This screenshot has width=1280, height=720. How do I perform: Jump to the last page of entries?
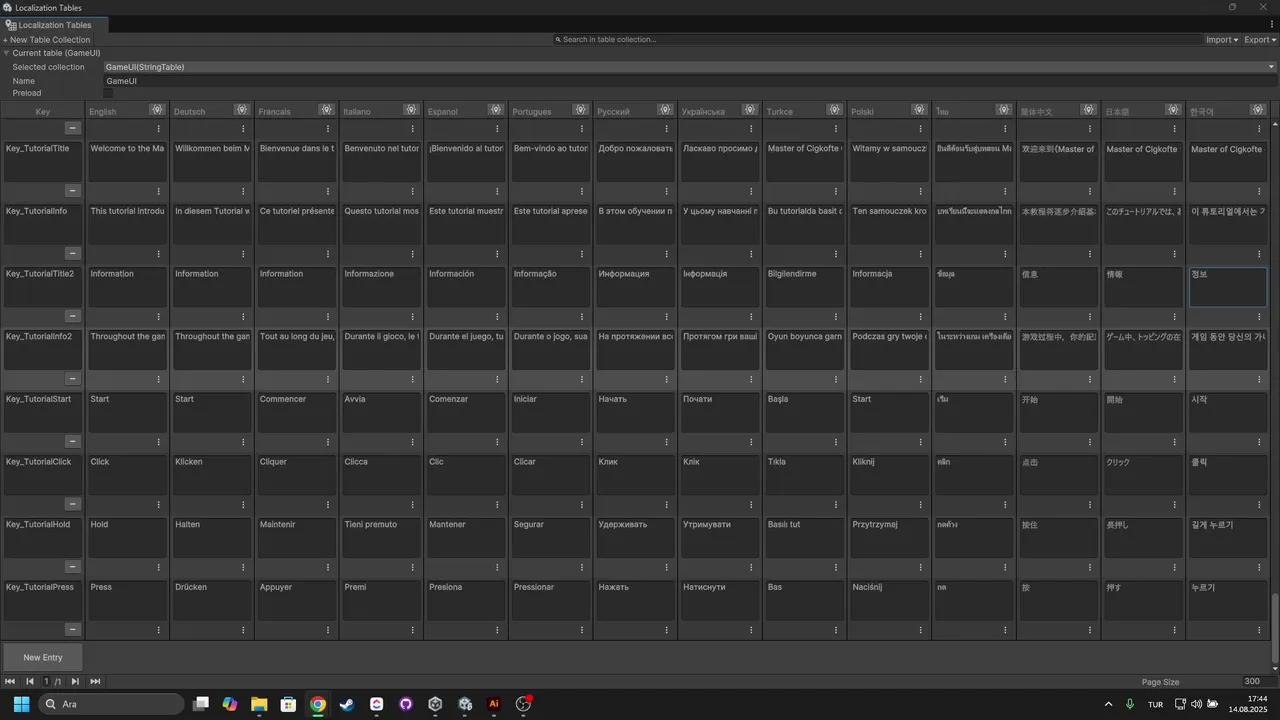tap(95, 681)
